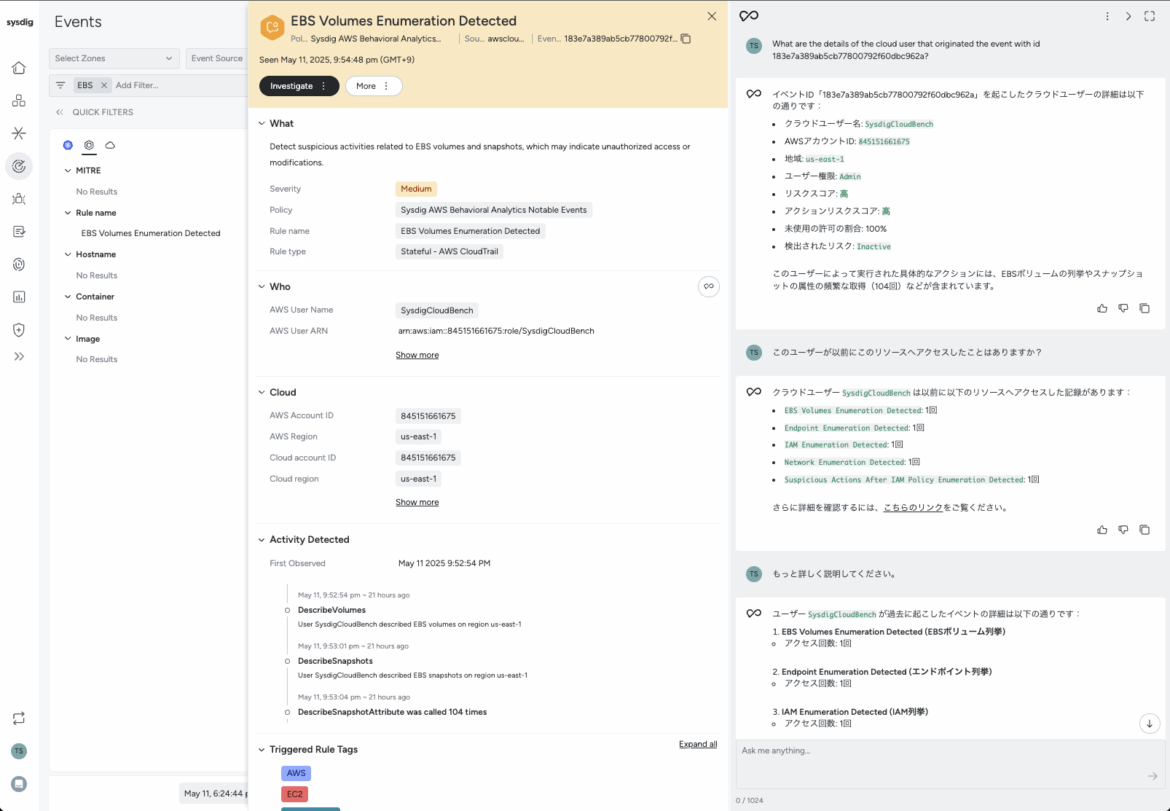This screenshot has width=1170, height=811.
Task: Expand the sidebar with double-chevron icon
Action: (19, 357)
